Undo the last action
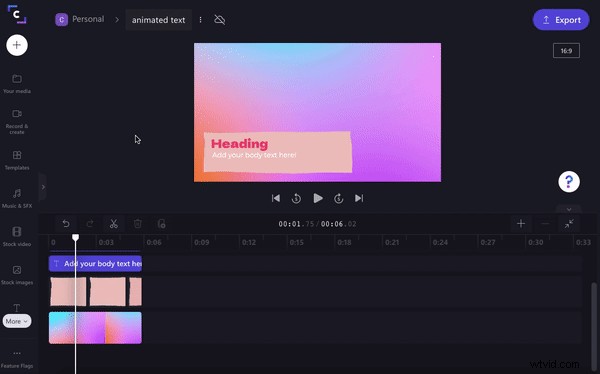Viewport: 600px width, 374px height. (x=66, y=224)
